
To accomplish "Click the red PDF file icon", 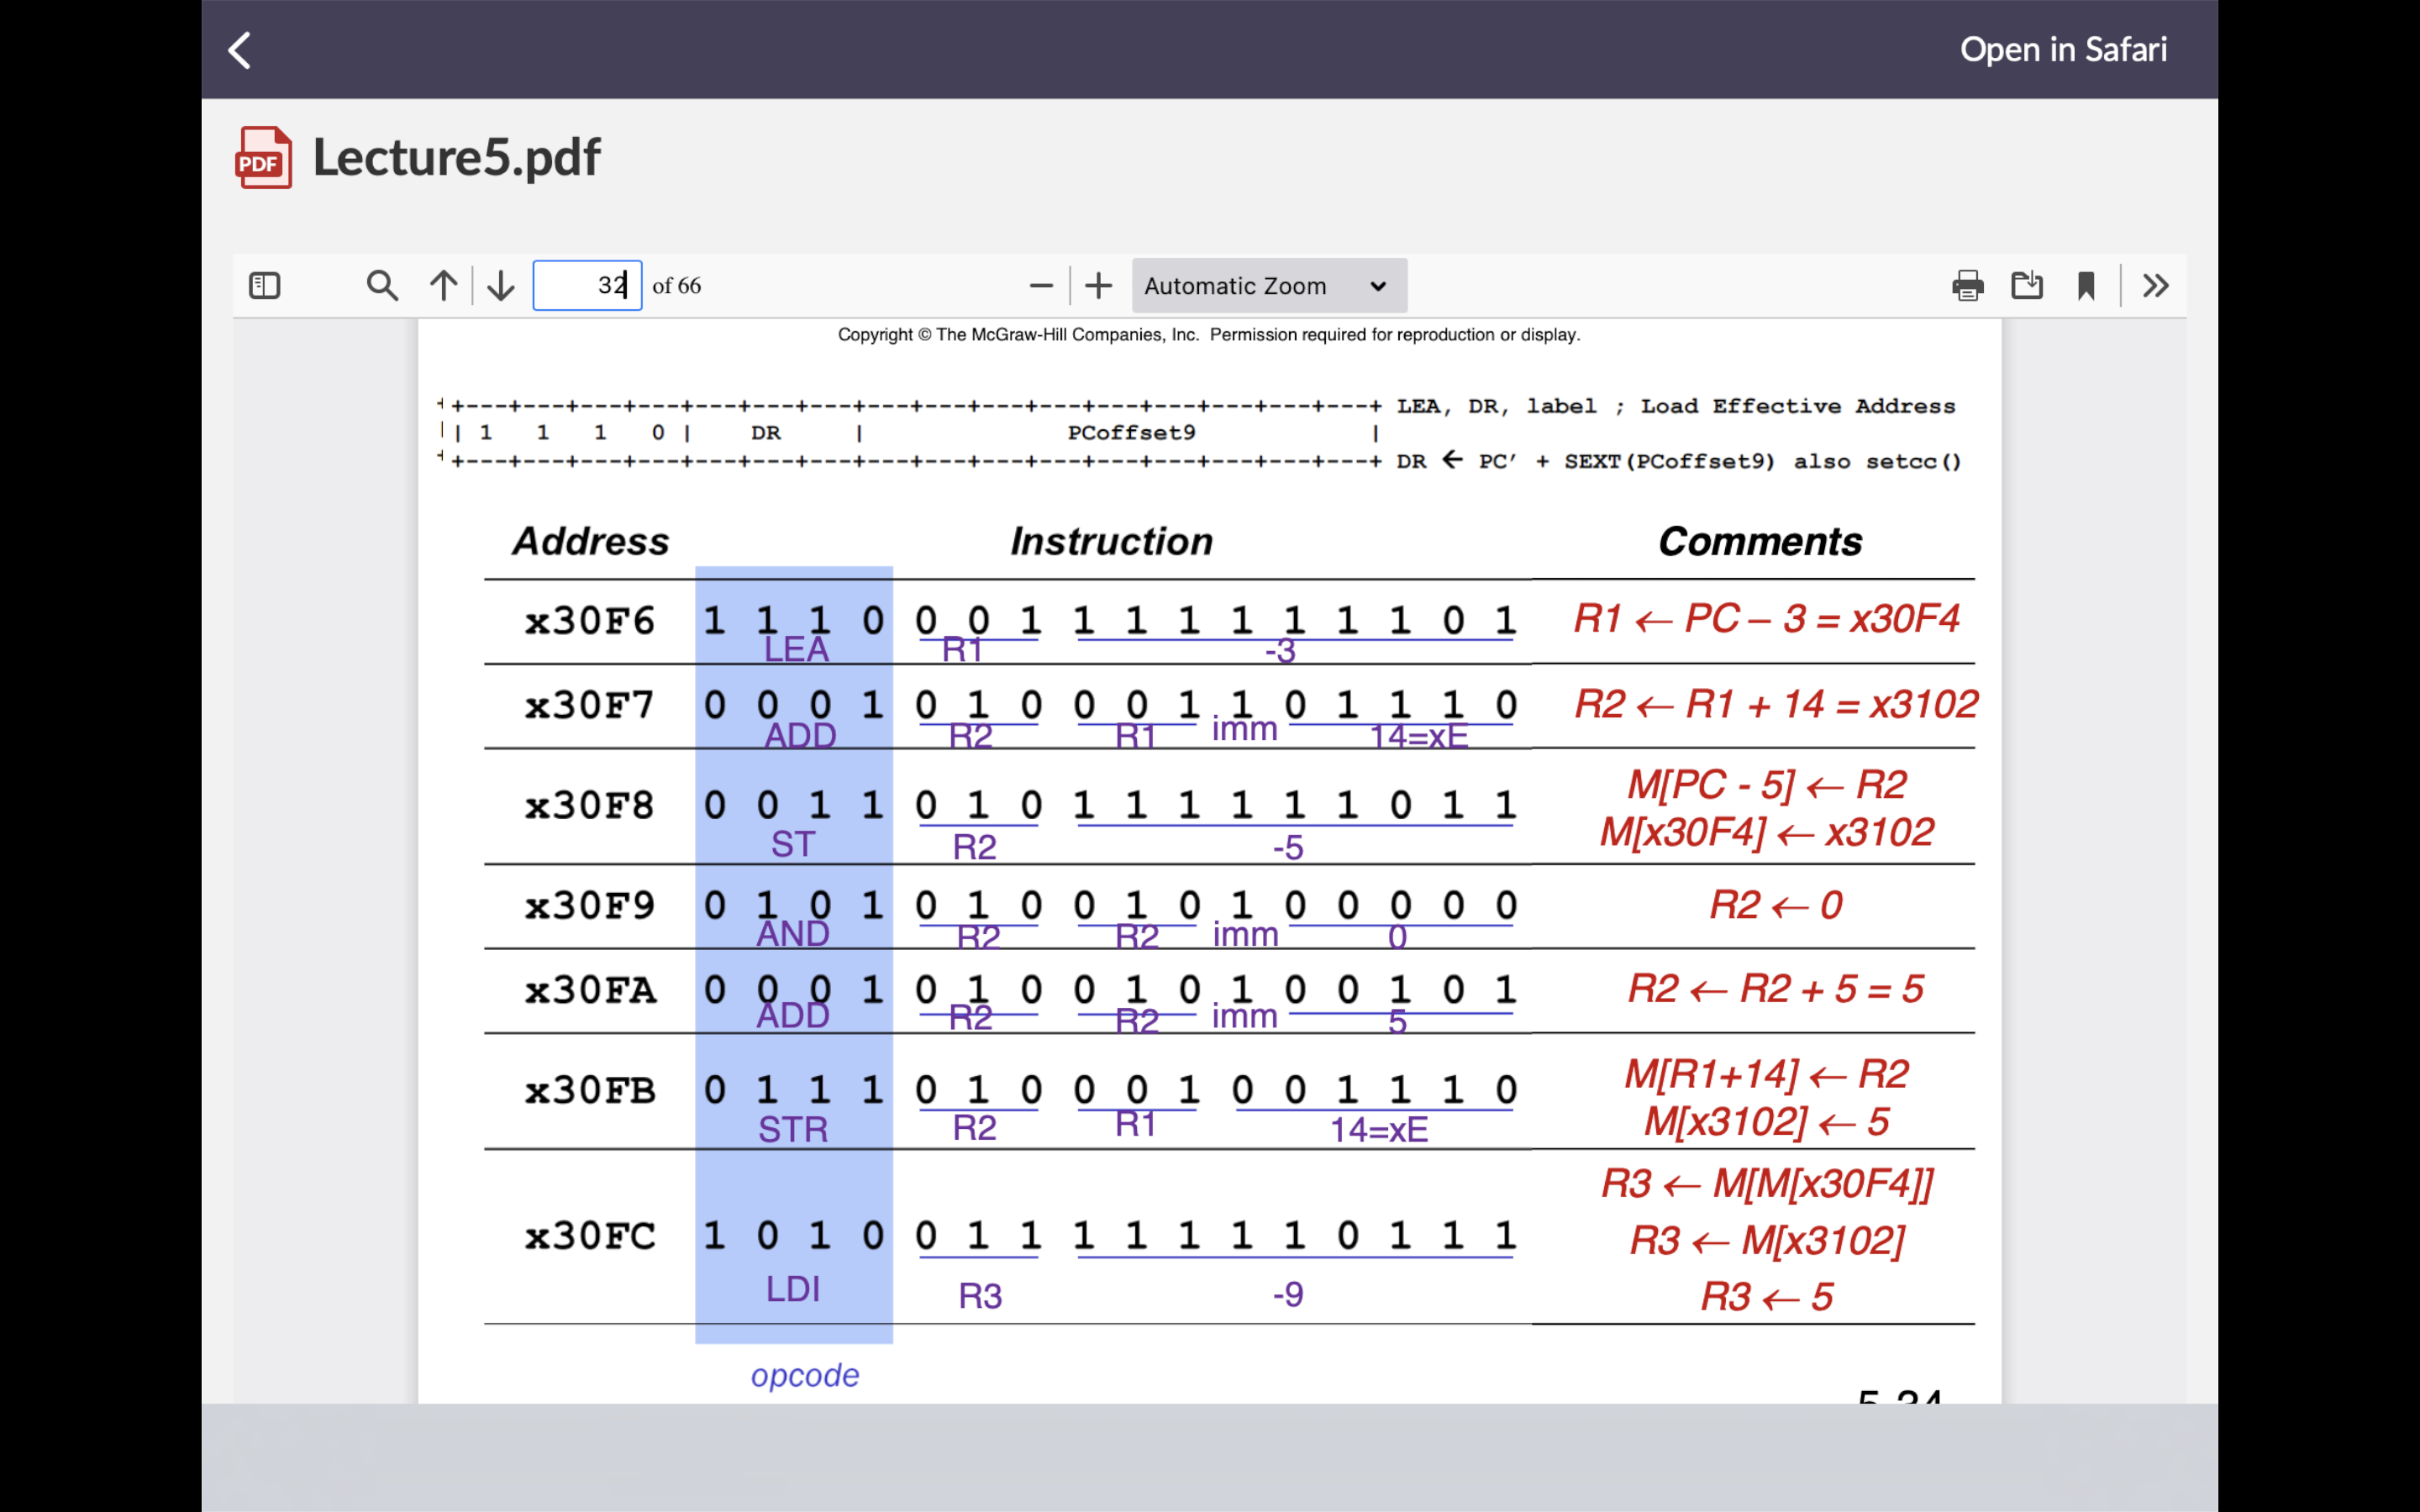I will [262, 157].
